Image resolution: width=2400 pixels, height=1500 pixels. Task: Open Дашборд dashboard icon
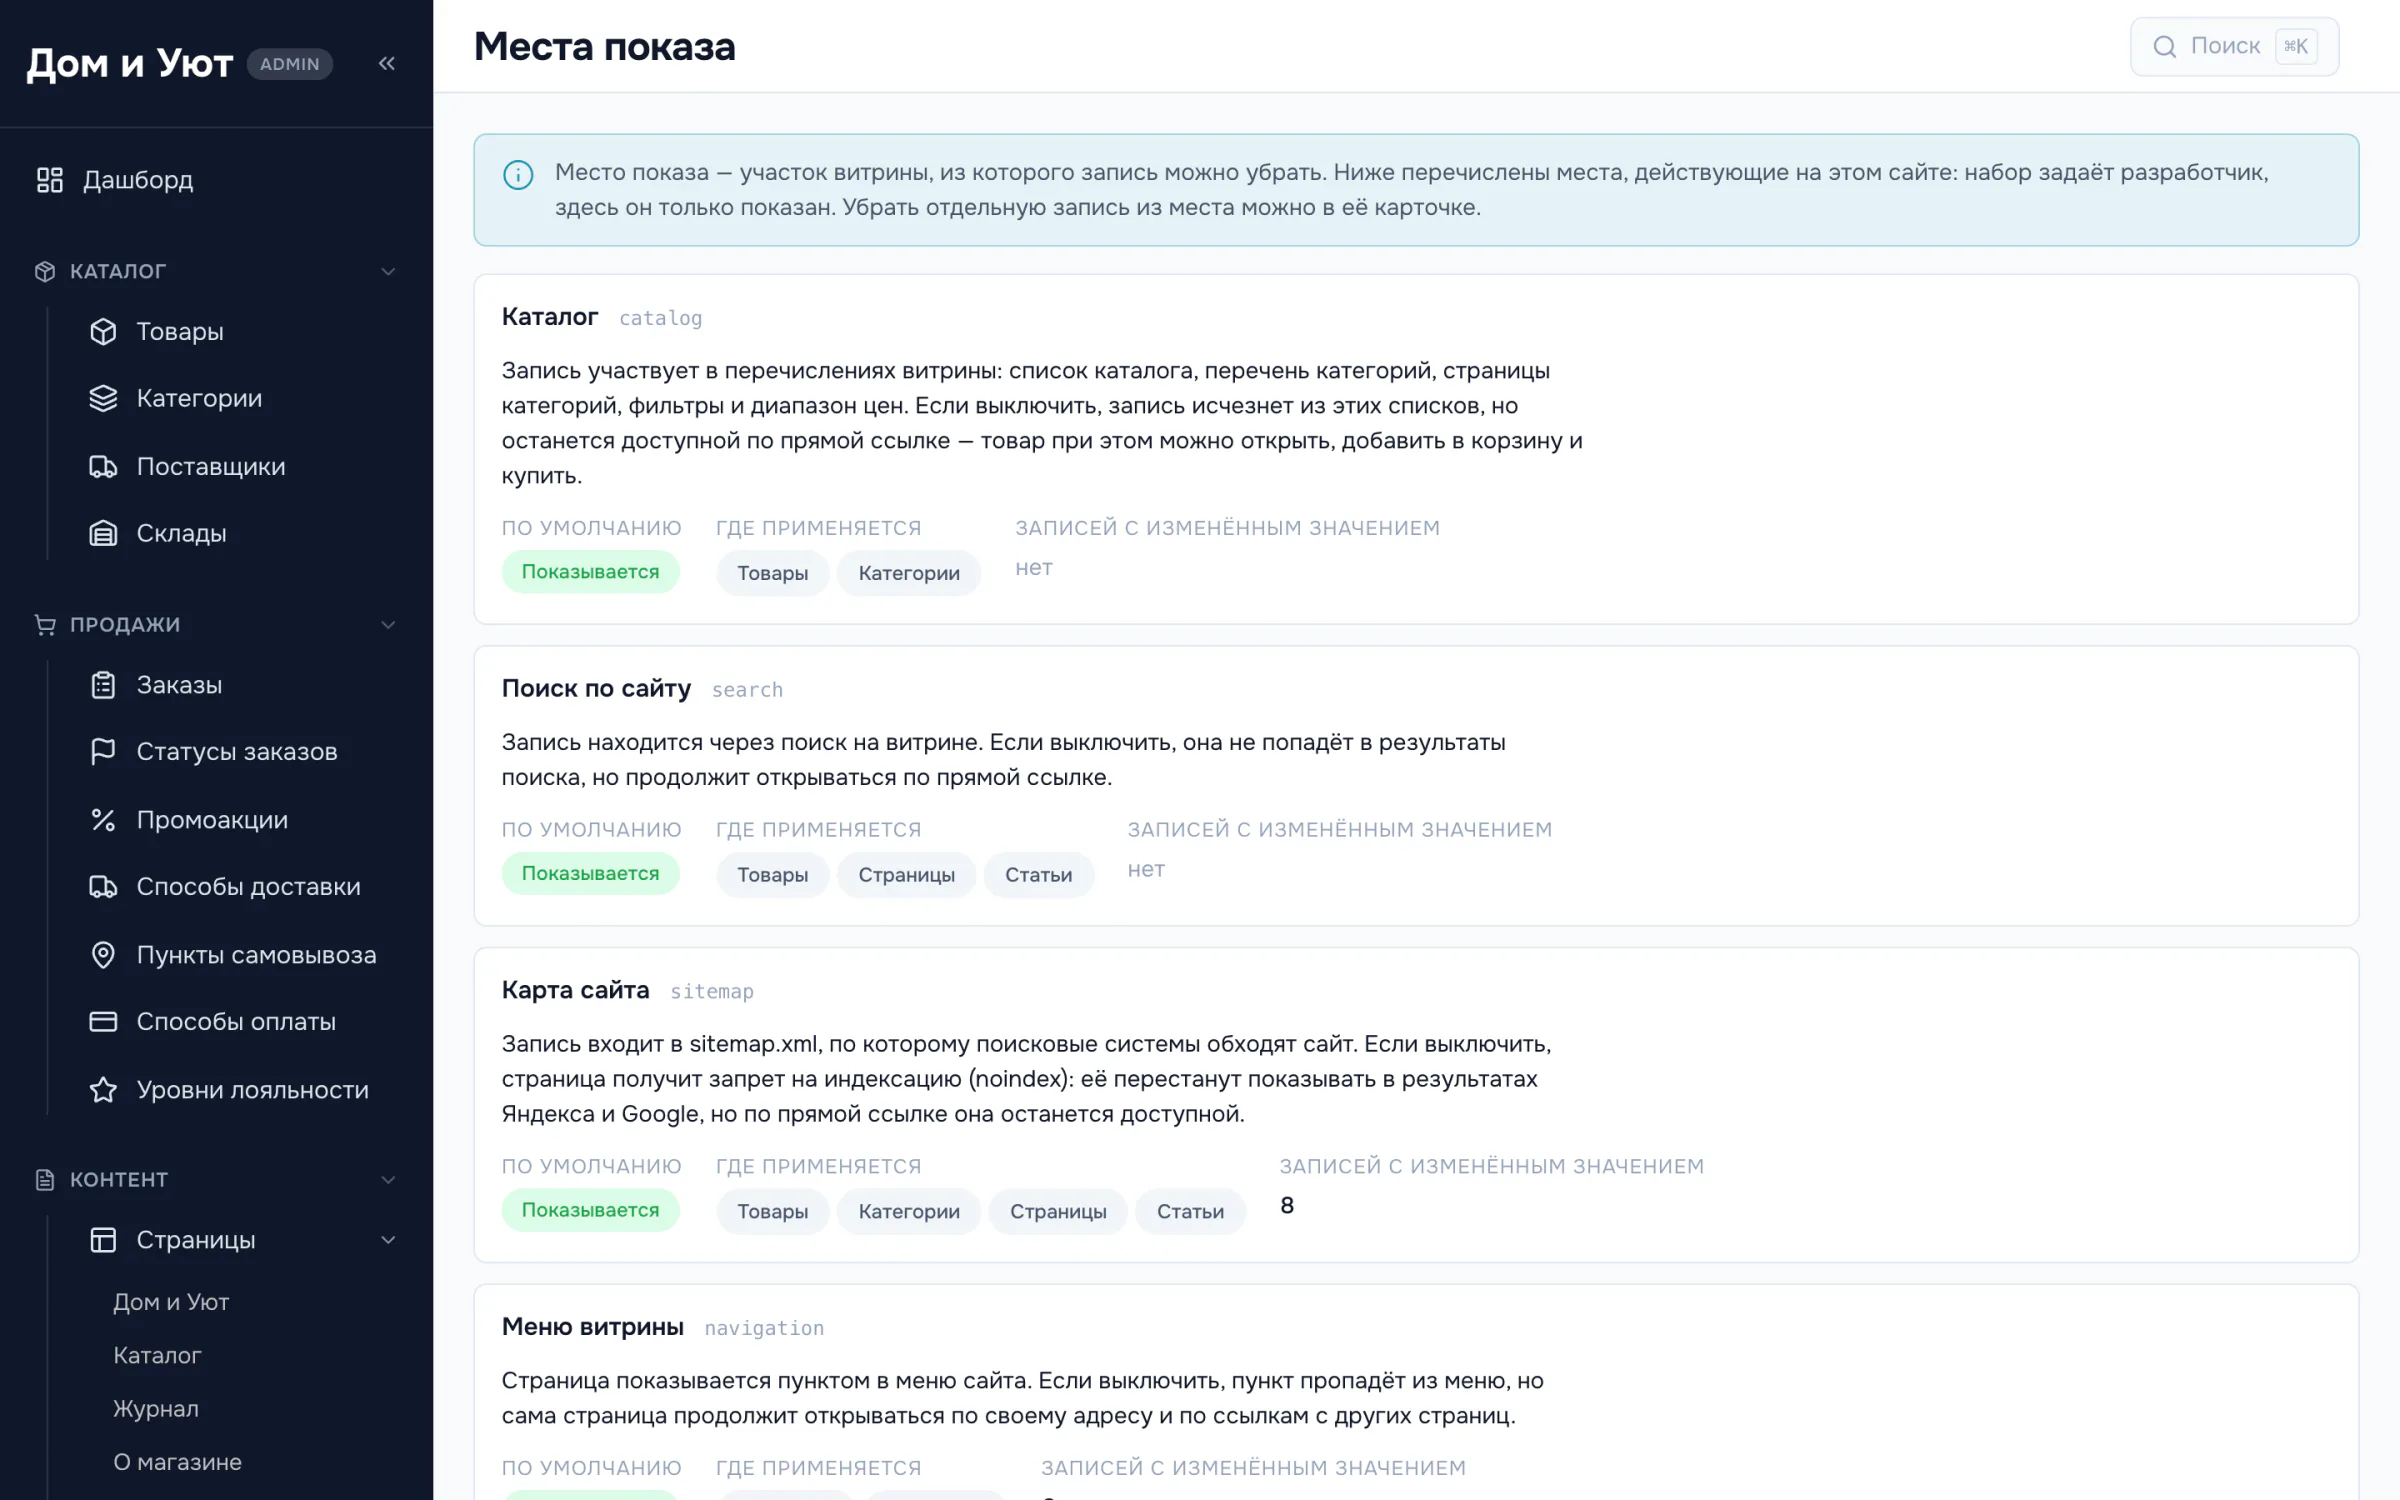tap(50, 180)
